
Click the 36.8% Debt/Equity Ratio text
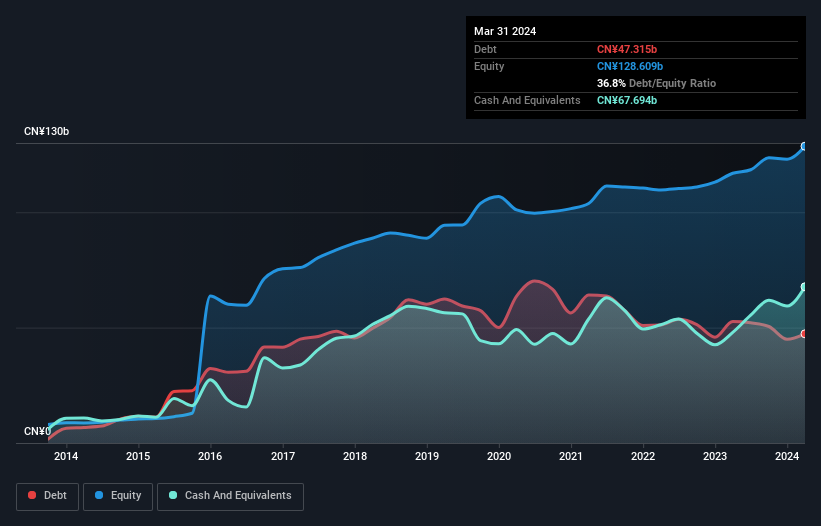tap(656, 83)
